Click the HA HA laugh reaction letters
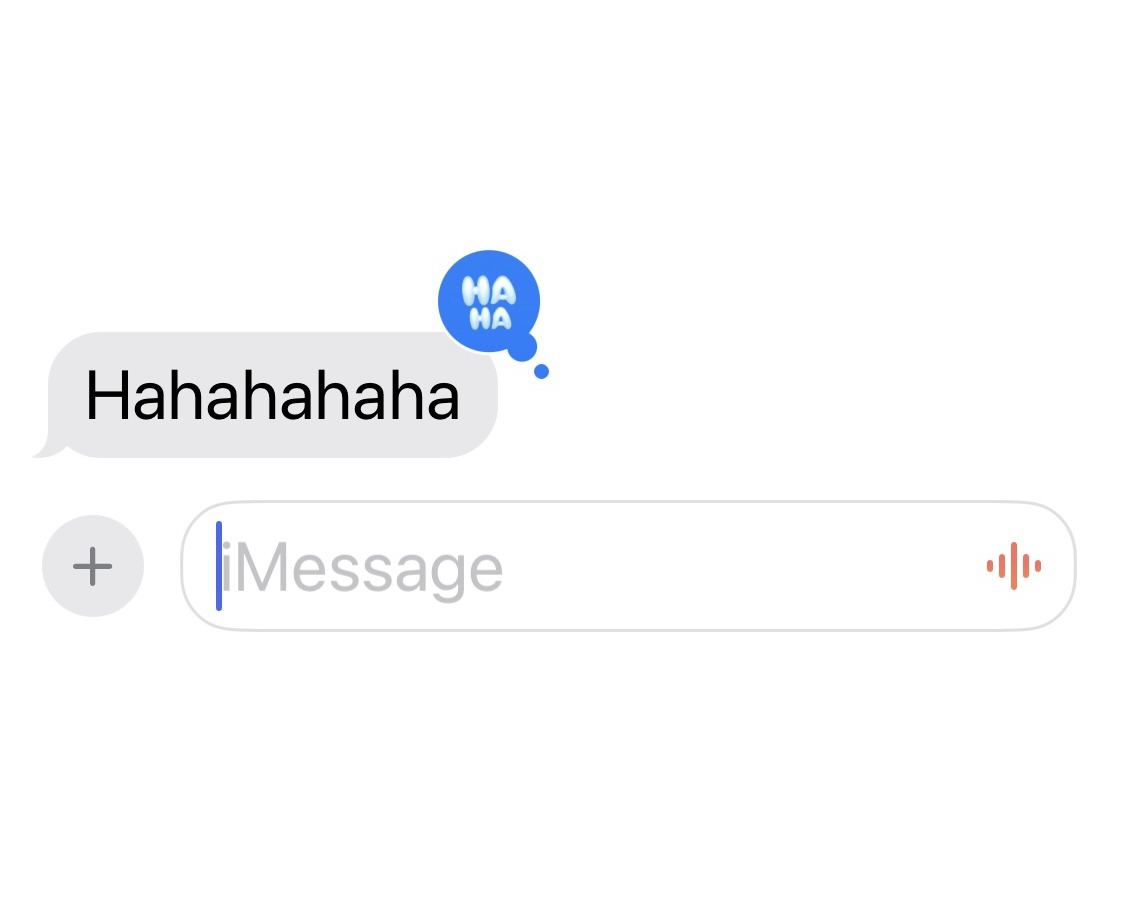 coord(489,303)
